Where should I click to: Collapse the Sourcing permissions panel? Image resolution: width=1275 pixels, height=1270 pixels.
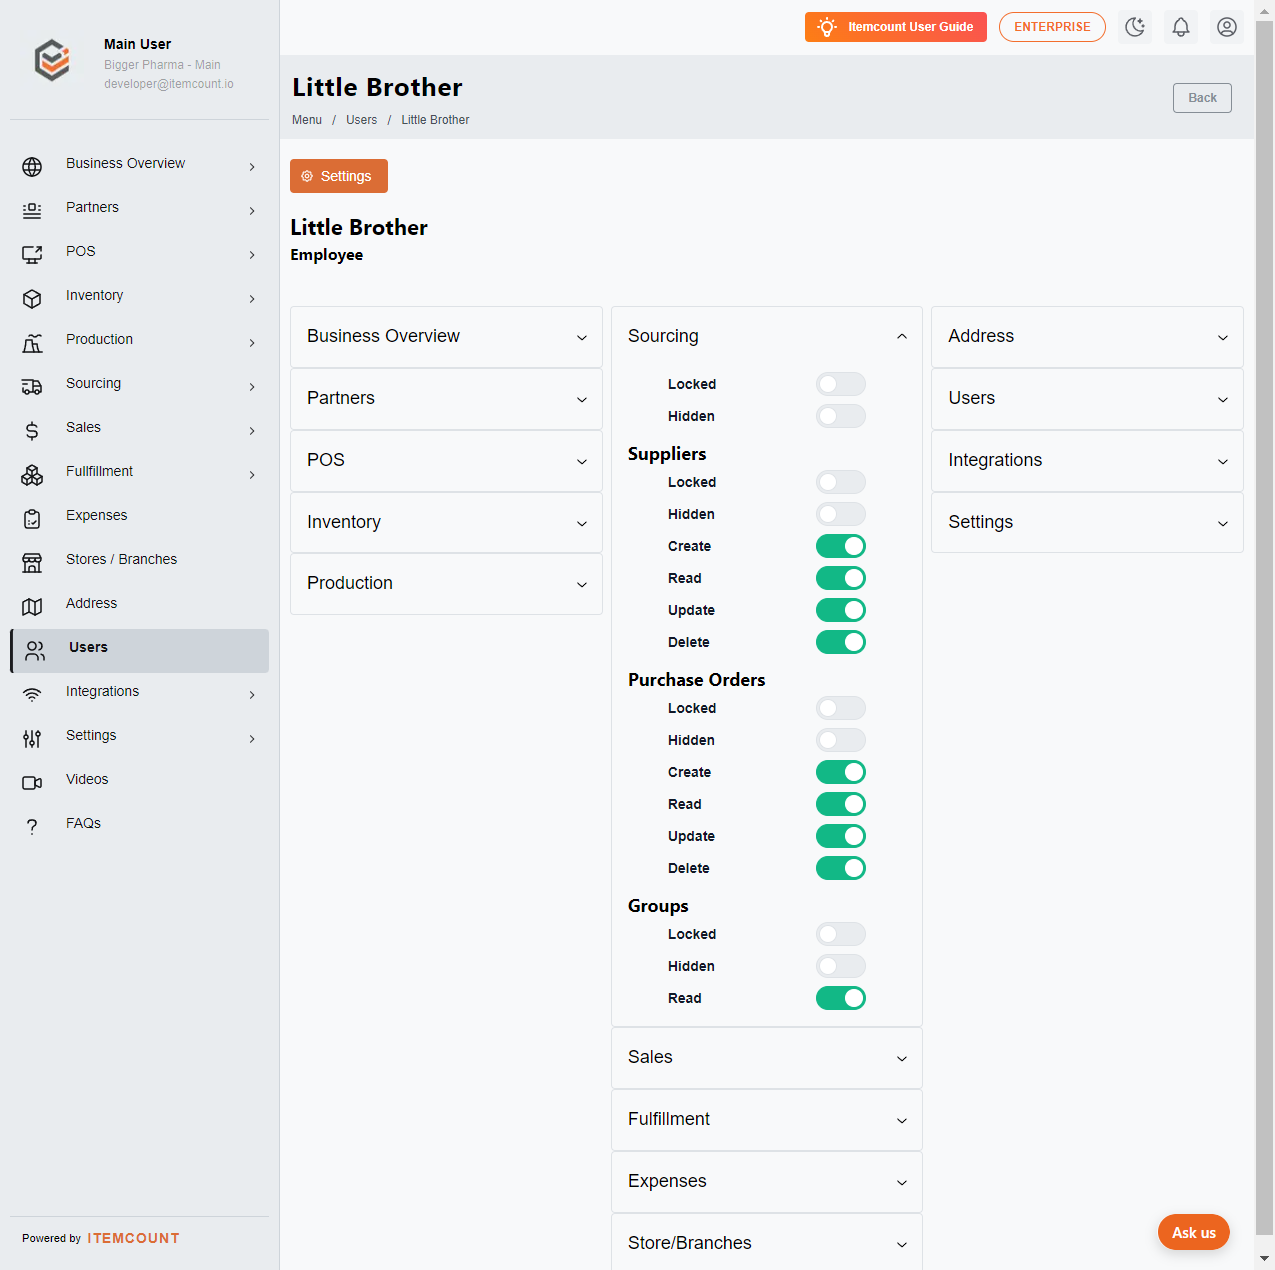point(766,337)
